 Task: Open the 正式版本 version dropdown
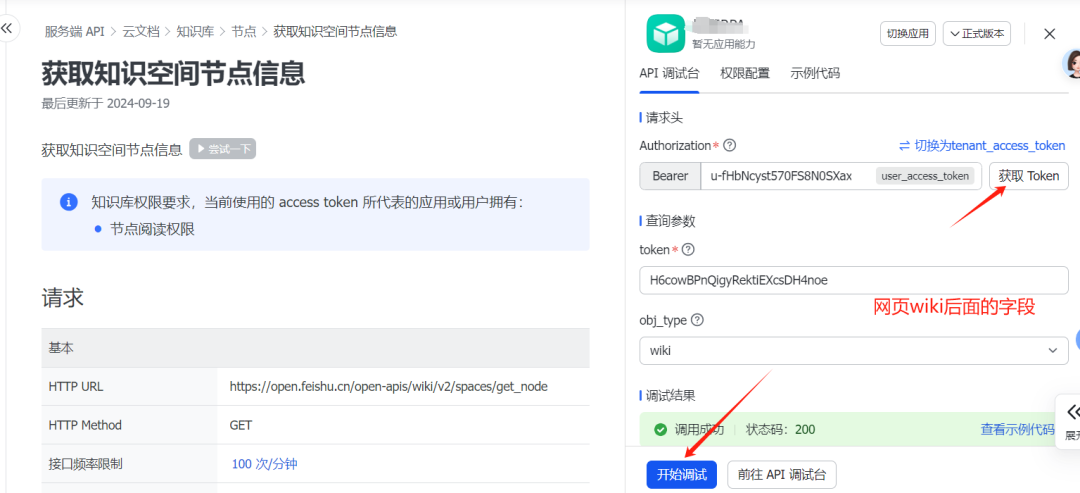pyautogui.click(x=977, y=33)
